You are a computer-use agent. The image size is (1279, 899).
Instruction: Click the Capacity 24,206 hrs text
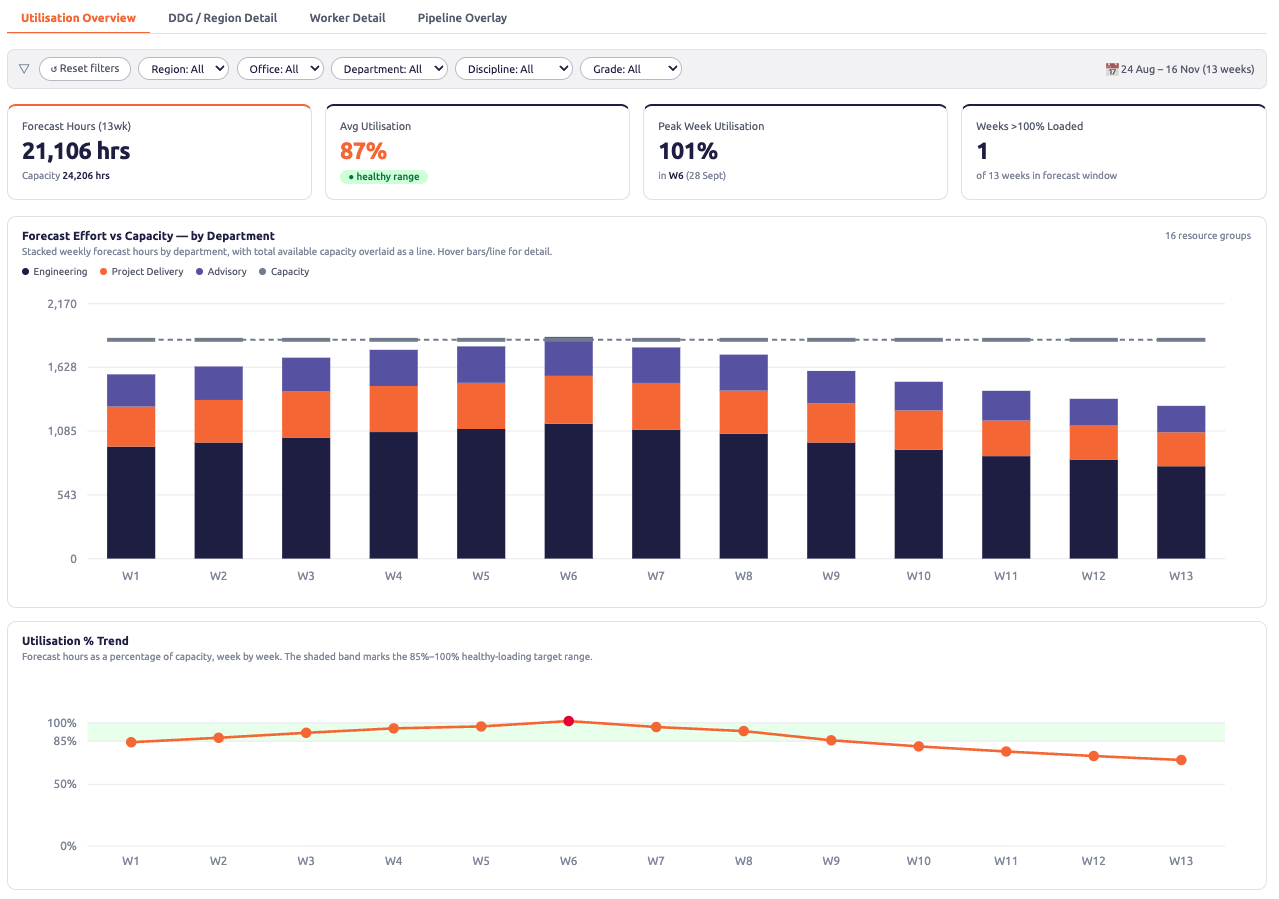point(66,175)
